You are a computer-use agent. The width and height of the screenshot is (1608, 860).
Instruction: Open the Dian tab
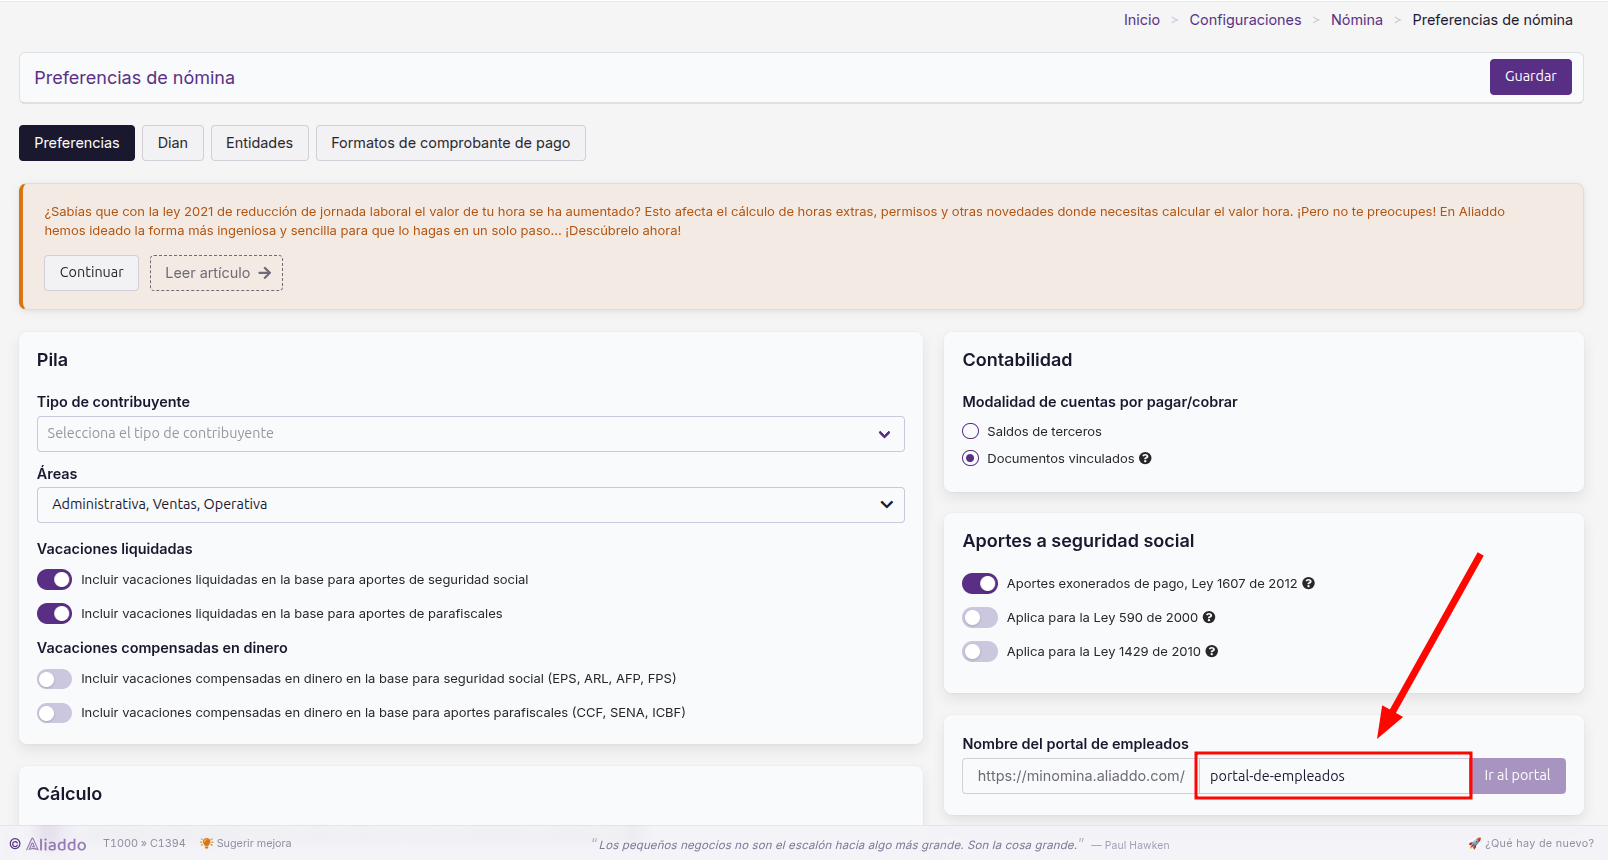(x=173, y=143)
